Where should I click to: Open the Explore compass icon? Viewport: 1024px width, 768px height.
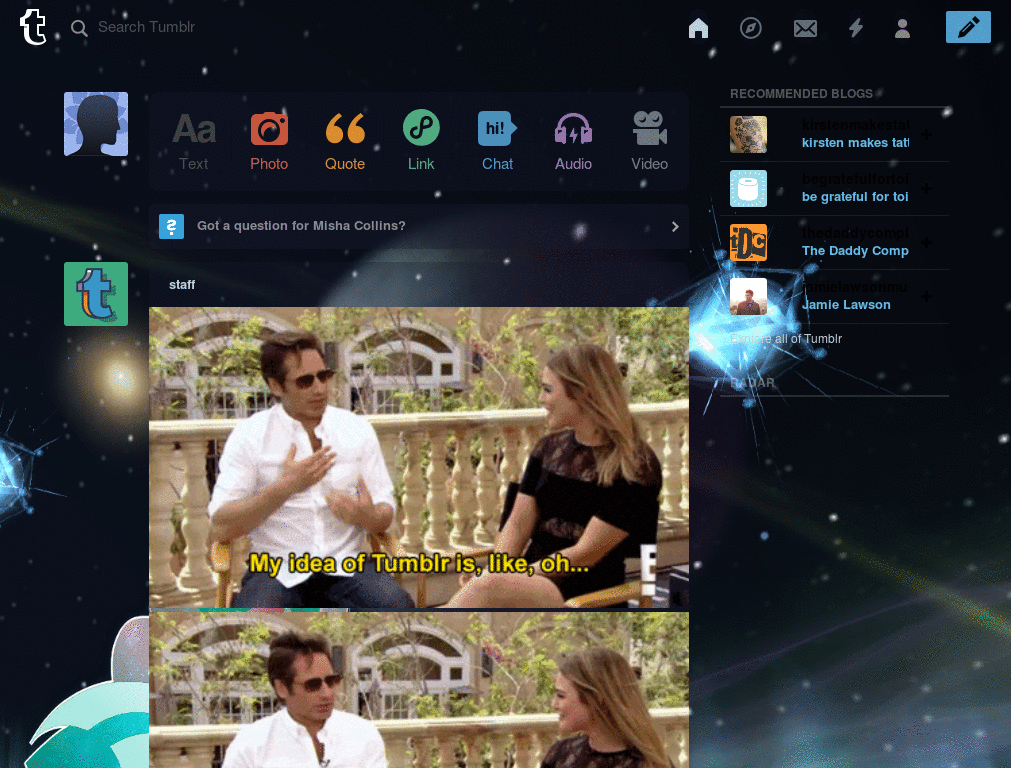[x=751, y=28]
